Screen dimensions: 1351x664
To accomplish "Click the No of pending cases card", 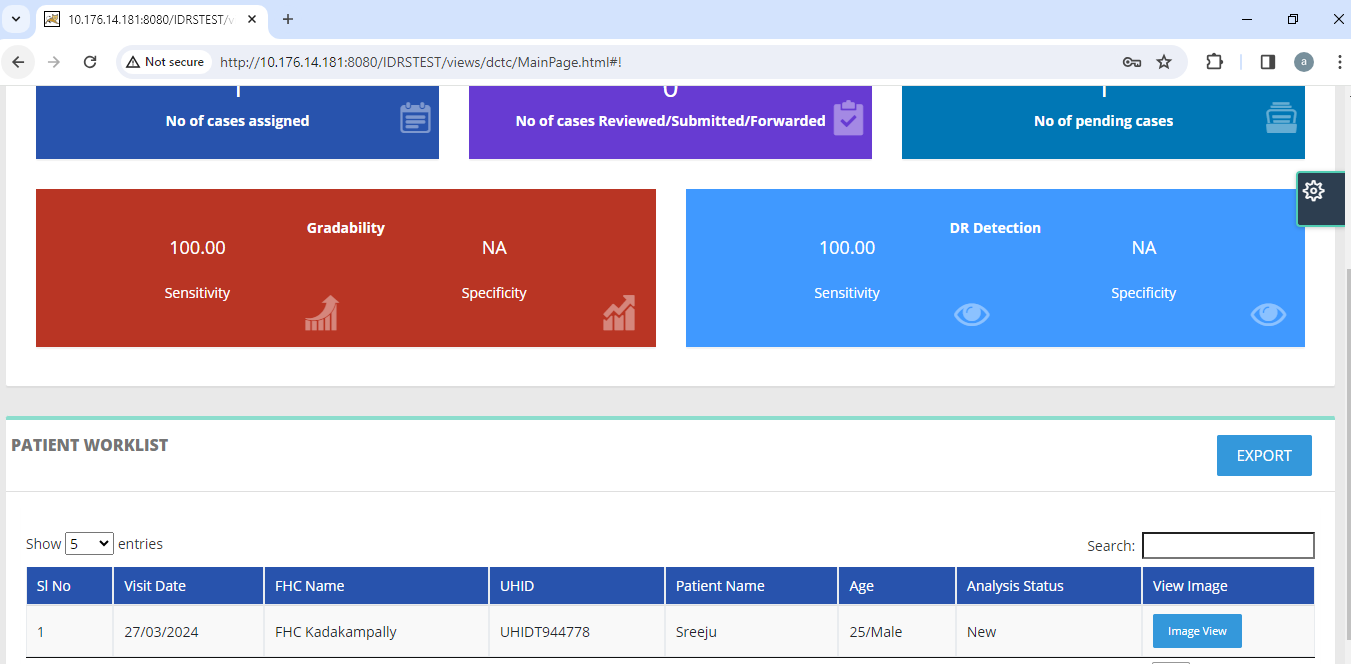I will coord(1103,122).
